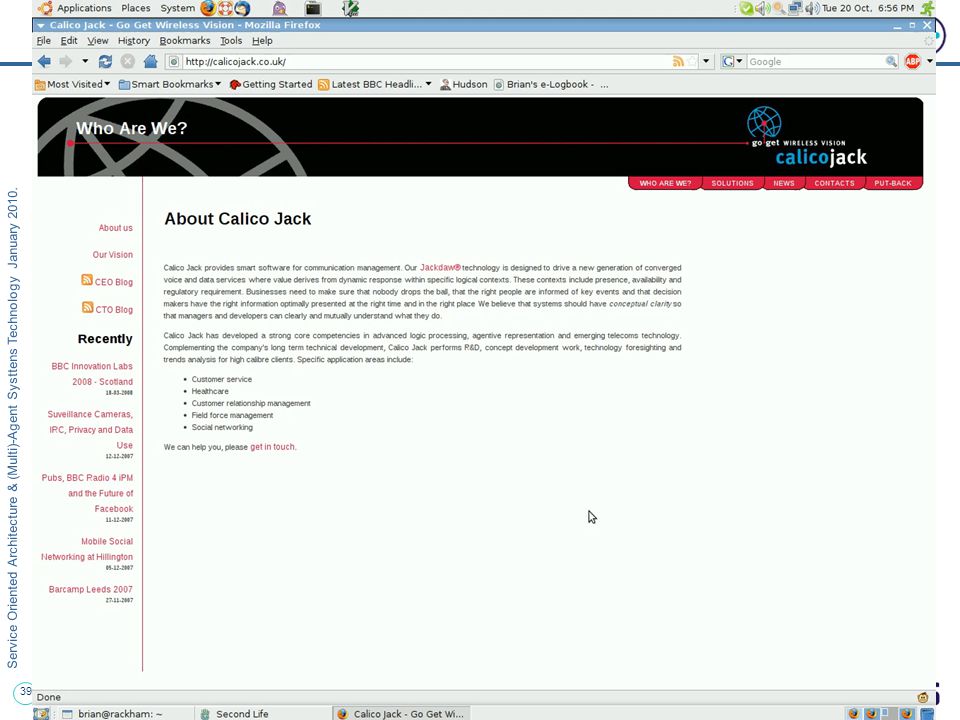
Task: Click the RSS feed icon in address bar
Action: click(x=678, y=61)
